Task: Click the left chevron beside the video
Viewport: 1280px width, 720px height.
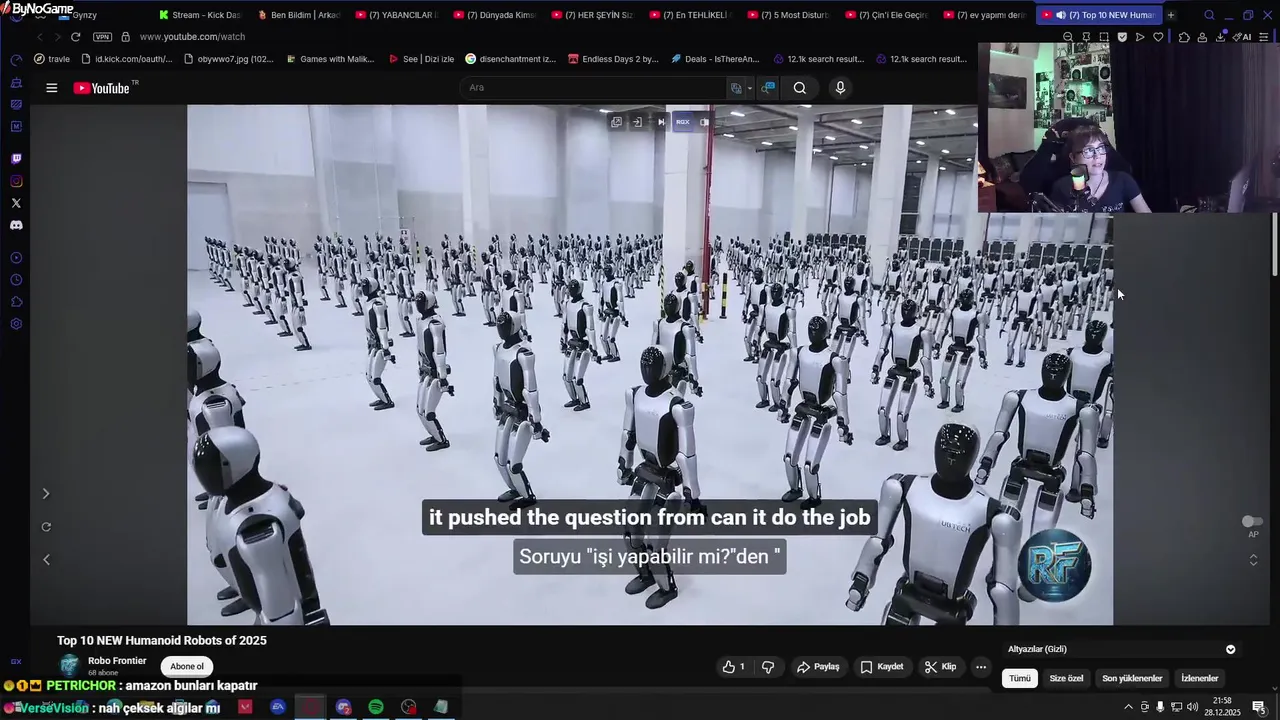Action: [46, 560]
